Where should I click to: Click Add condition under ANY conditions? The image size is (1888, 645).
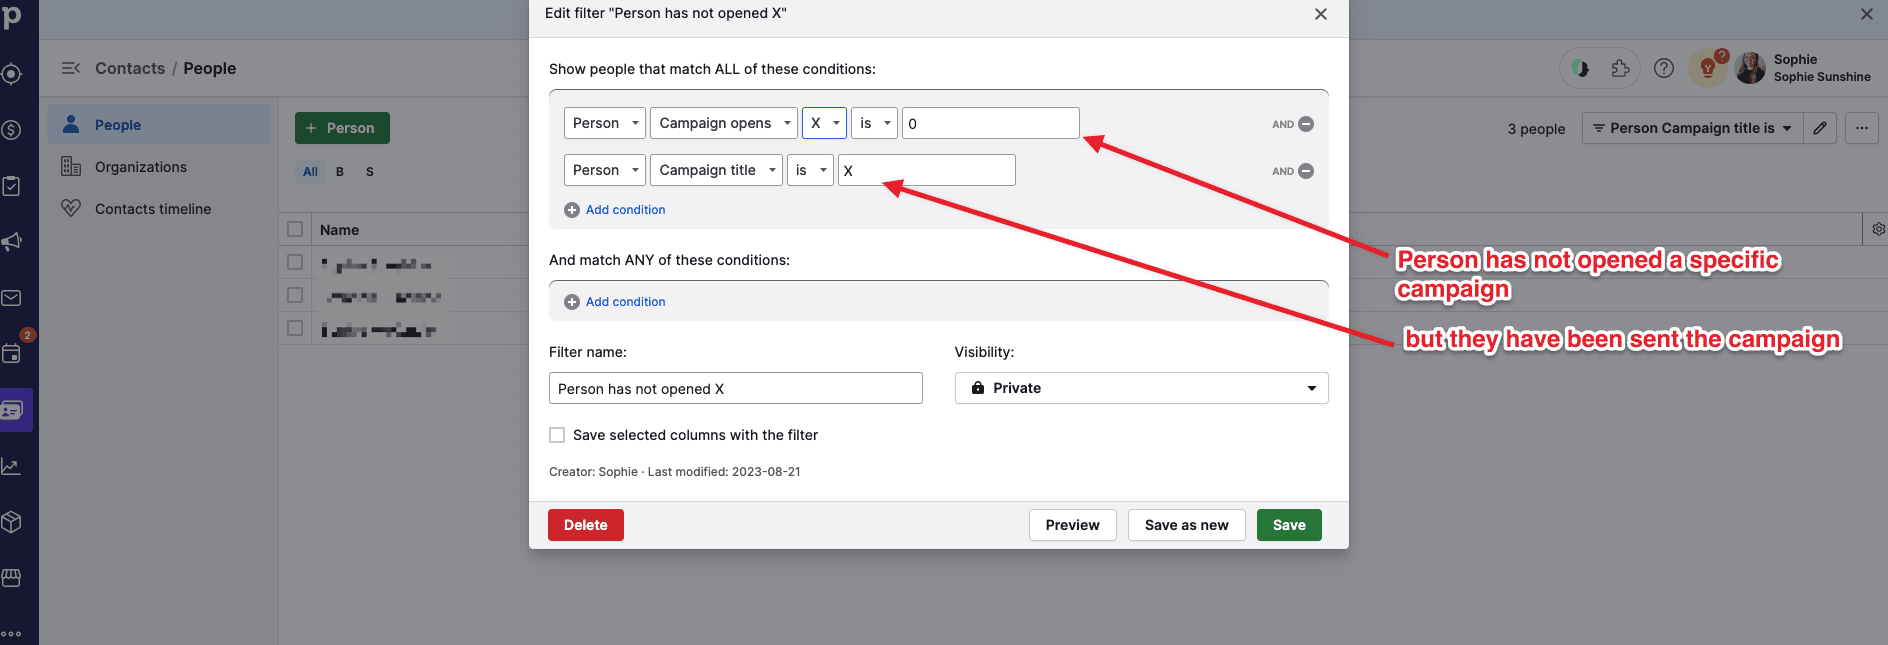(x=625, y=302)
